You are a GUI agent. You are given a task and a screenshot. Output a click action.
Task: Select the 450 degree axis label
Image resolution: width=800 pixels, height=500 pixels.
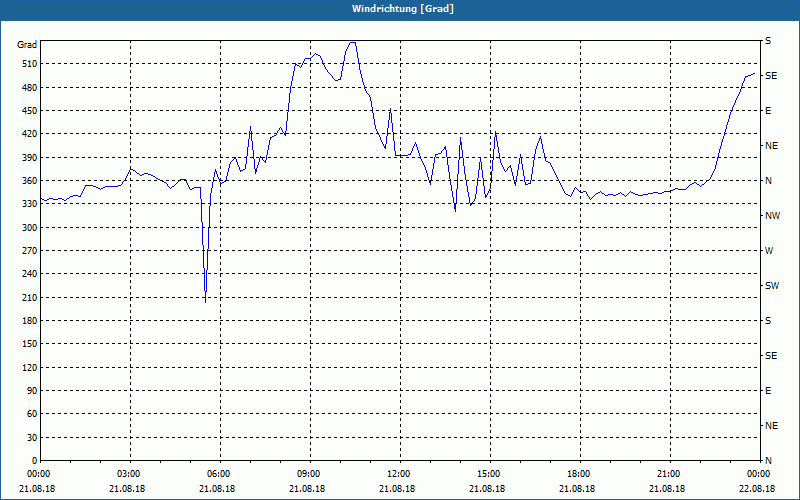pyautogui.click(x=30, y=111)
